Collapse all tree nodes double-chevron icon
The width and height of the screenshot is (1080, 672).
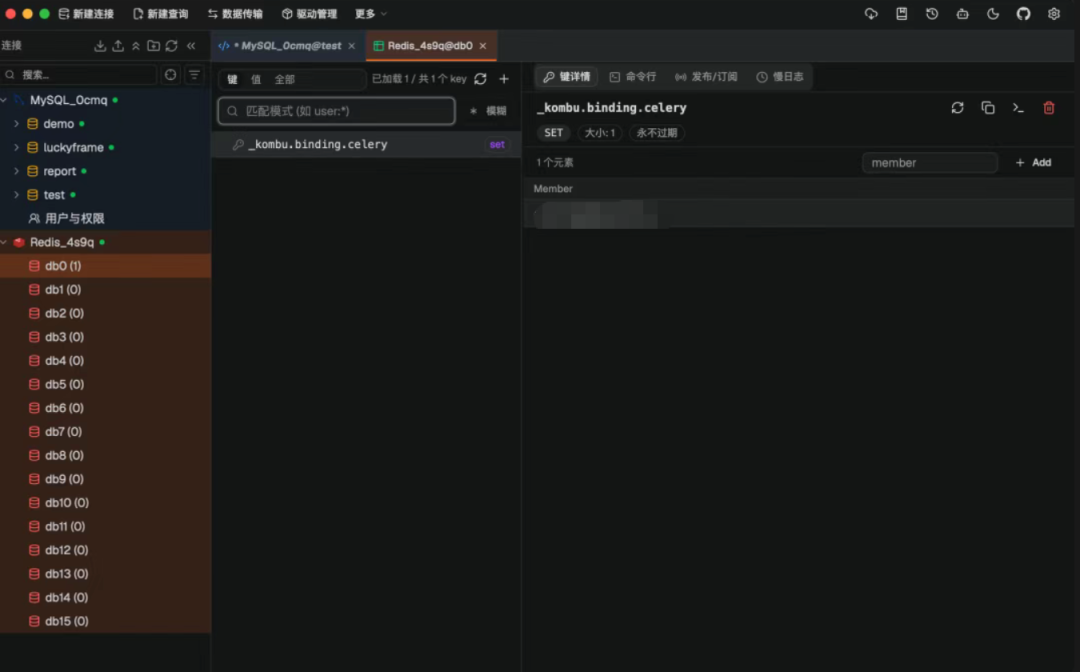(x=136, y=45)
